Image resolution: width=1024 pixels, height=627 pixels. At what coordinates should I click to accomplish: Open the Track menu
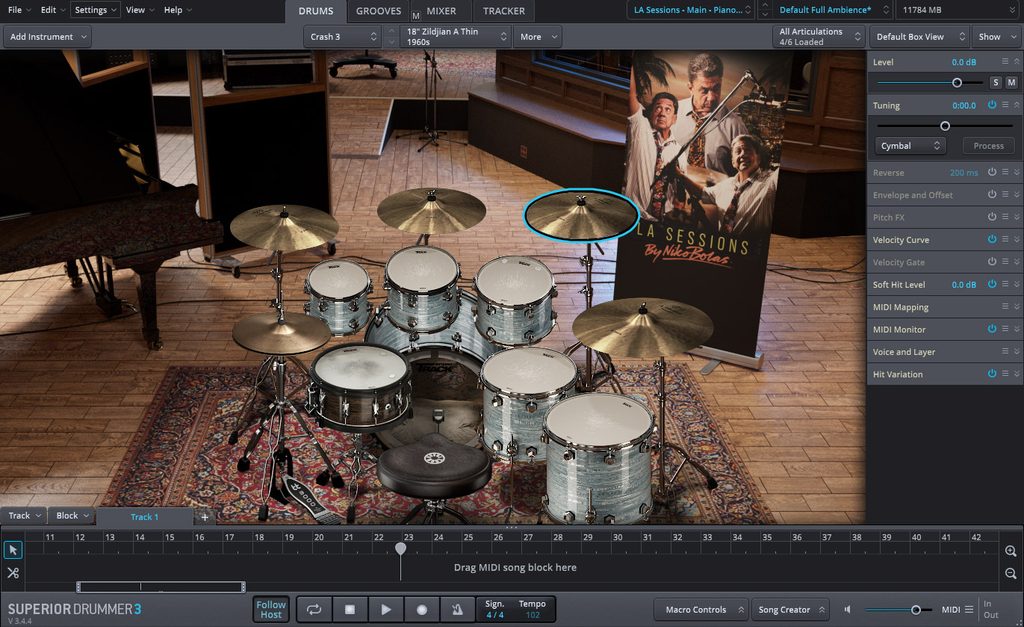24,515
